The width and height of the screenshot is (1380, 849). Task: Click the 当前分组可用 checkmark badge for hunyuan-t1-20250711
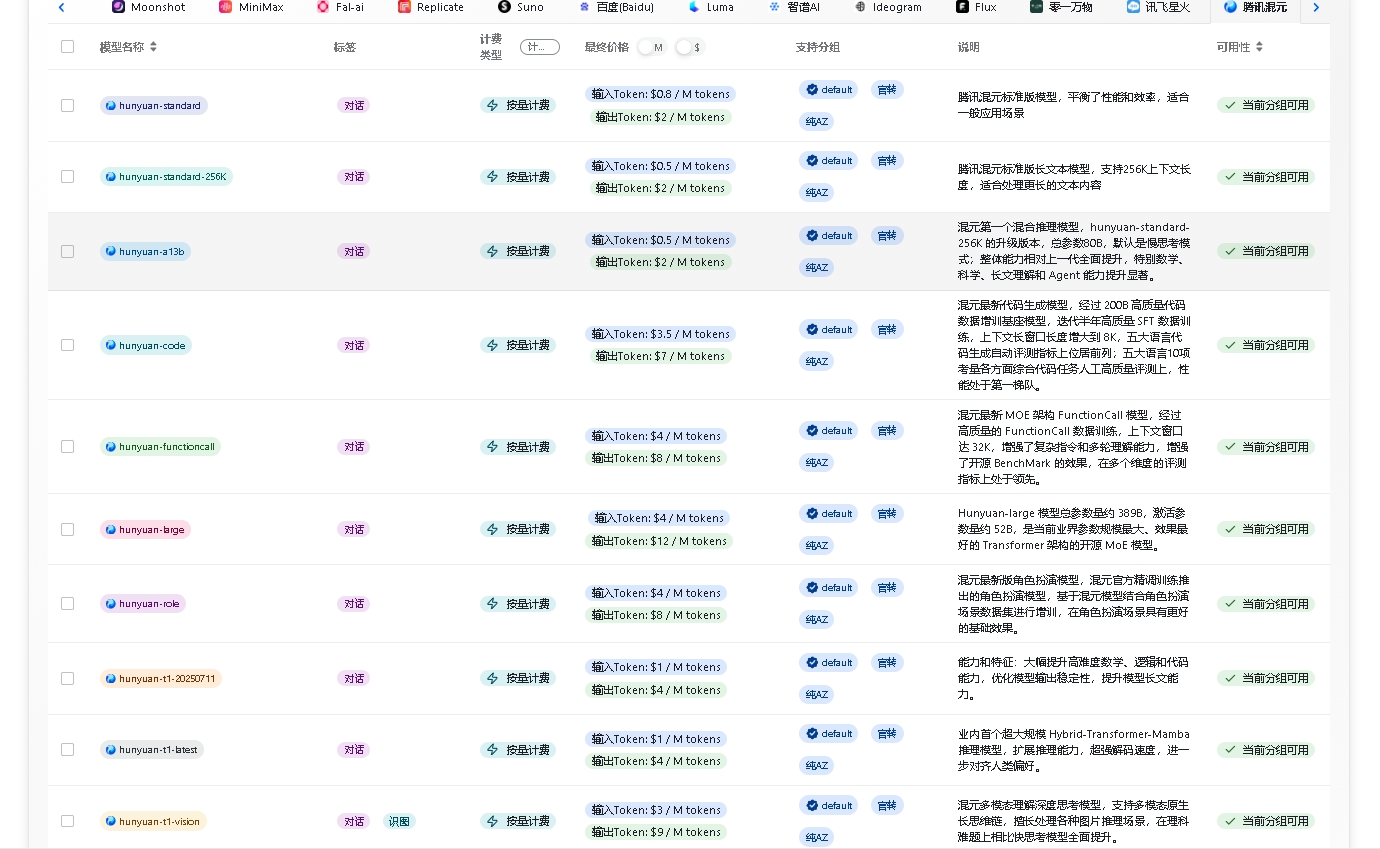(x=1266, y=678)
